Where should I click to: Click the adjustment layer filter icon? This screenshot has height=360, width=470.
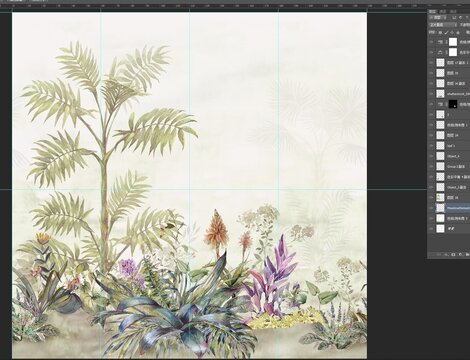click(x=460, y=17)
